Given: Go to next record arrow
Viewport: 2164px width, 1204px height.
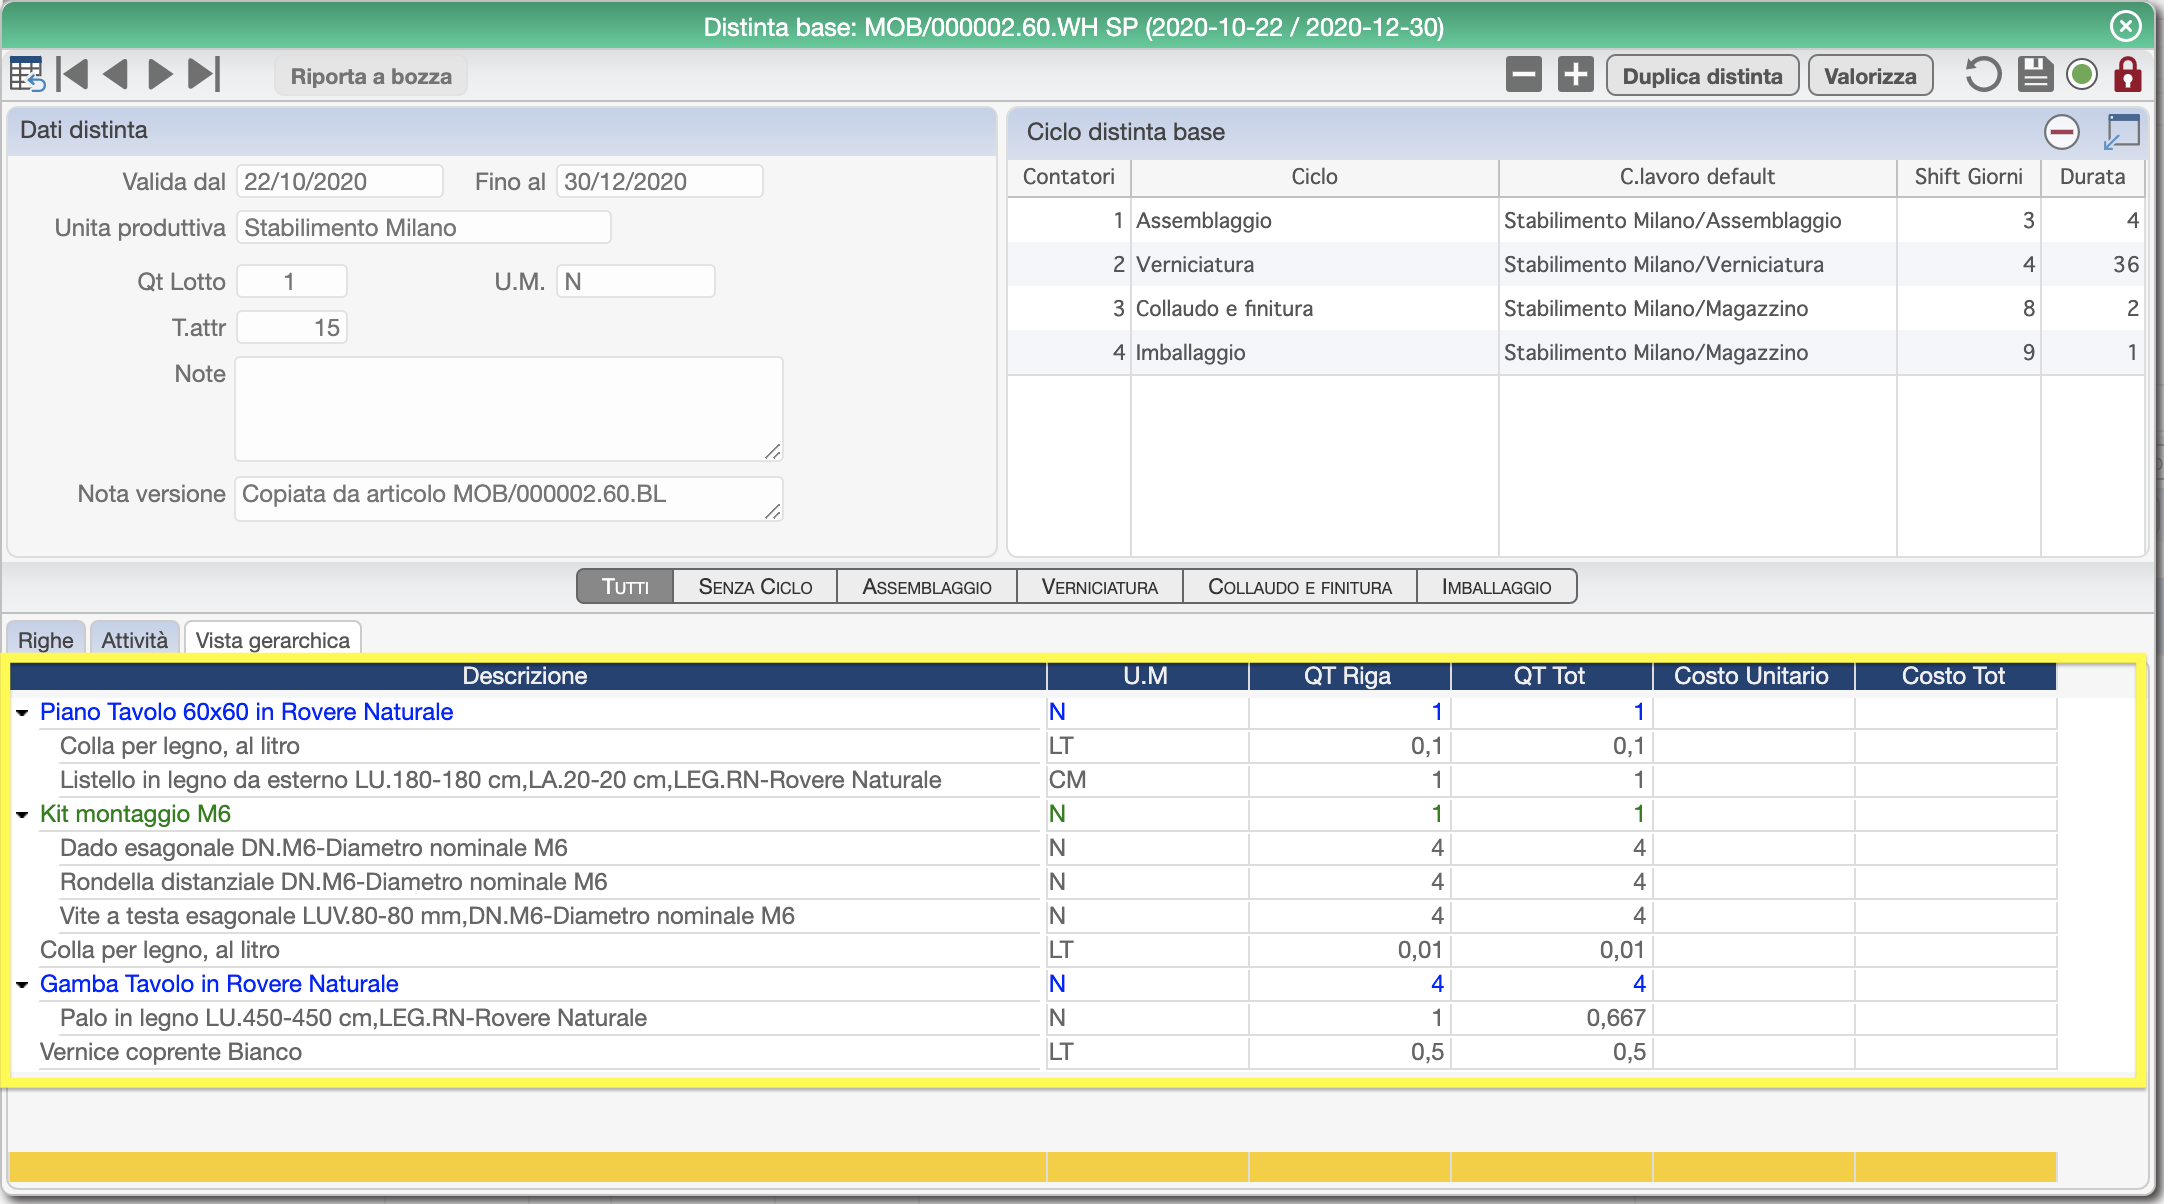Looking at the screenshot, I should (160, 75).
